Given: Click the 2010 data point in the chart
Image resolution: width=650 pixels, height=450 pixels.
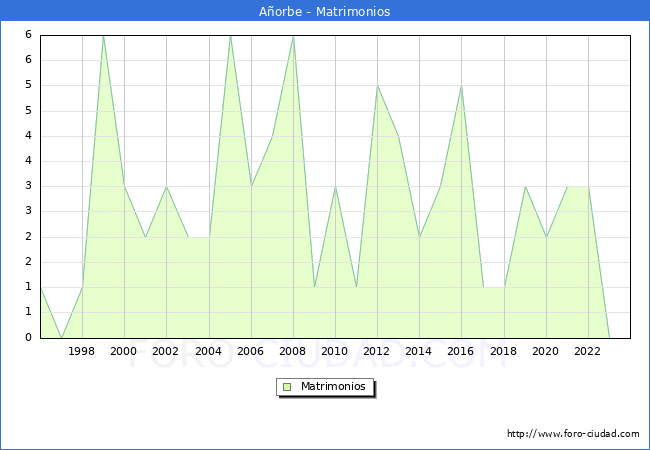Looking at the screenshot, I should [x=335, y=186].
